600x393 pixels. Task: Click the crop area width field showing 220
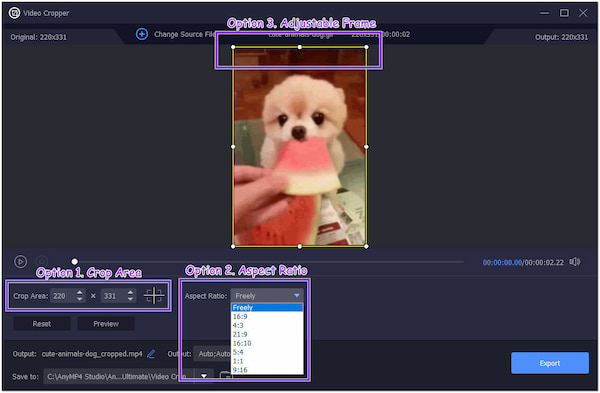62,296
